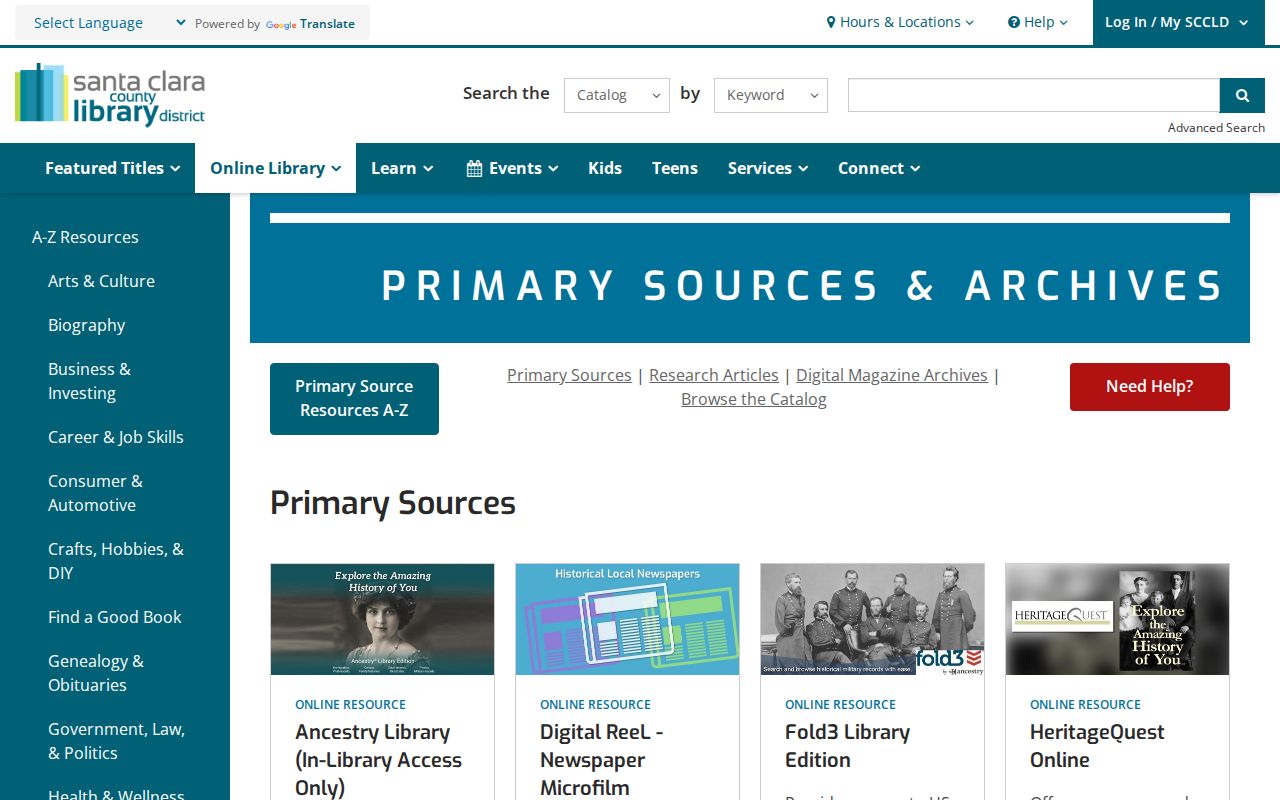Click the magnifying glass search button

(1242, 95)
